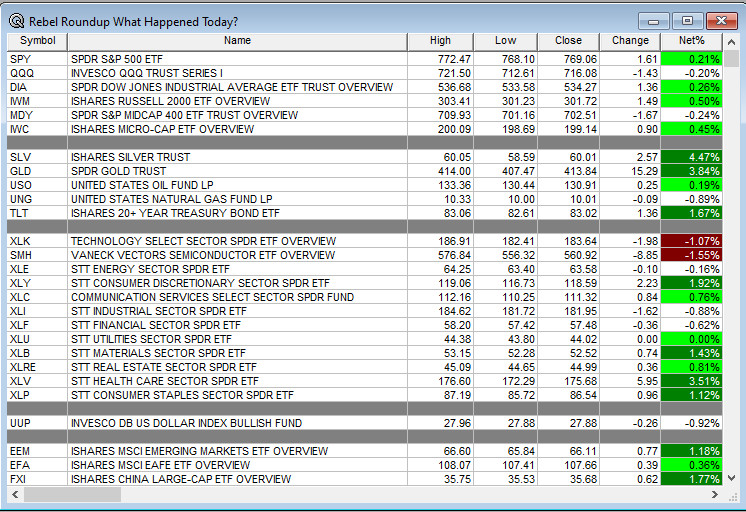Select the XLI symbol cell
Image resolution: width=746 pixels, height=512 pixels.
(x=38, y=311)
